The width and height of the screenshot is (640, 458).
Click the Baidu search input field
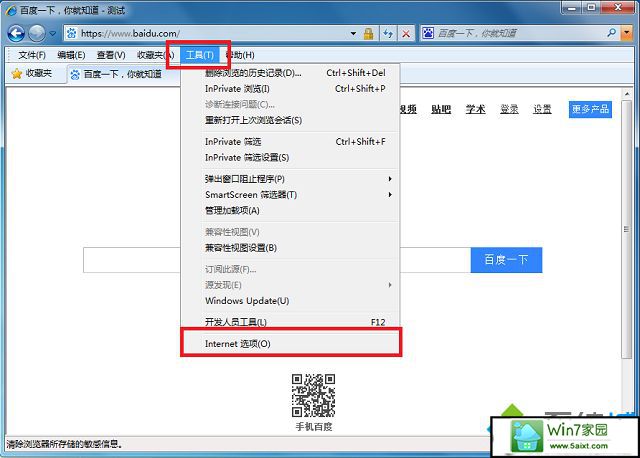(x=277, y=260)
